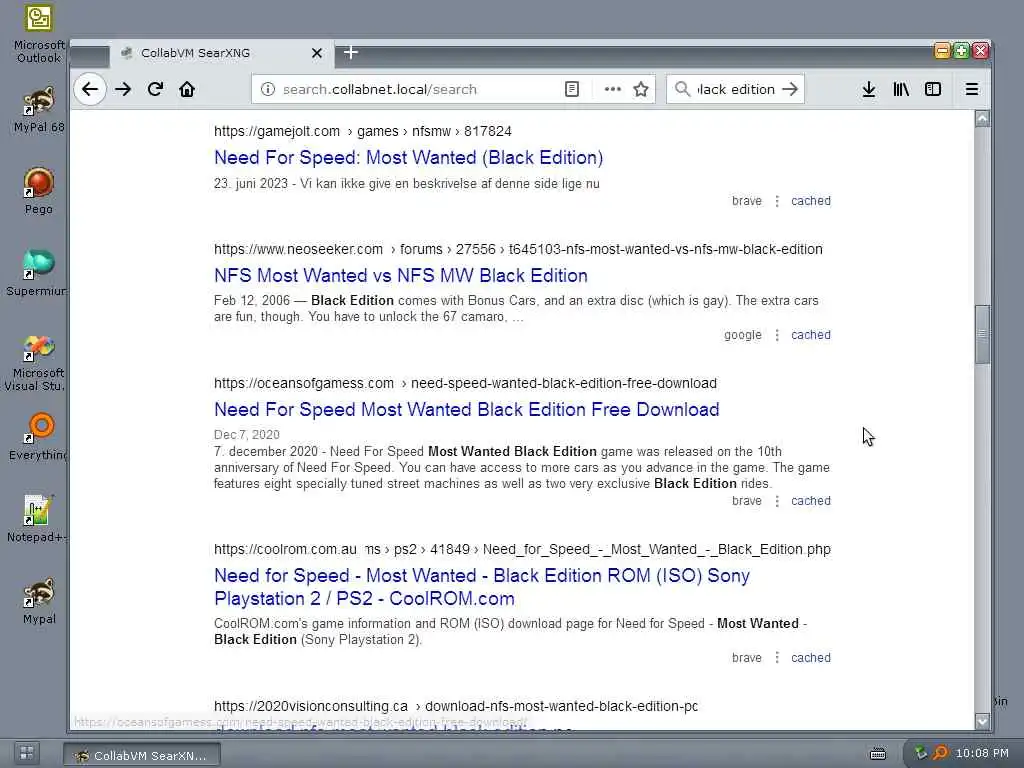Open Supermium desktop shortcut
The height and width of the screenshot is (768, 1024).
click(x=37, y=273)
